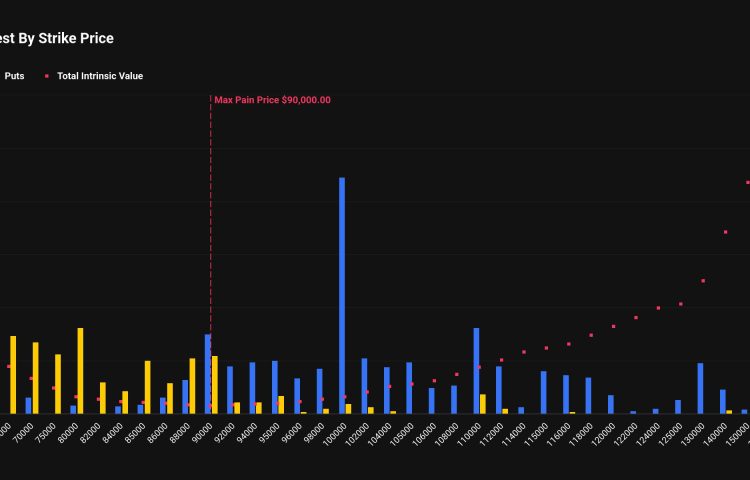Select the blue calls bar at 130000

point(700,388)
